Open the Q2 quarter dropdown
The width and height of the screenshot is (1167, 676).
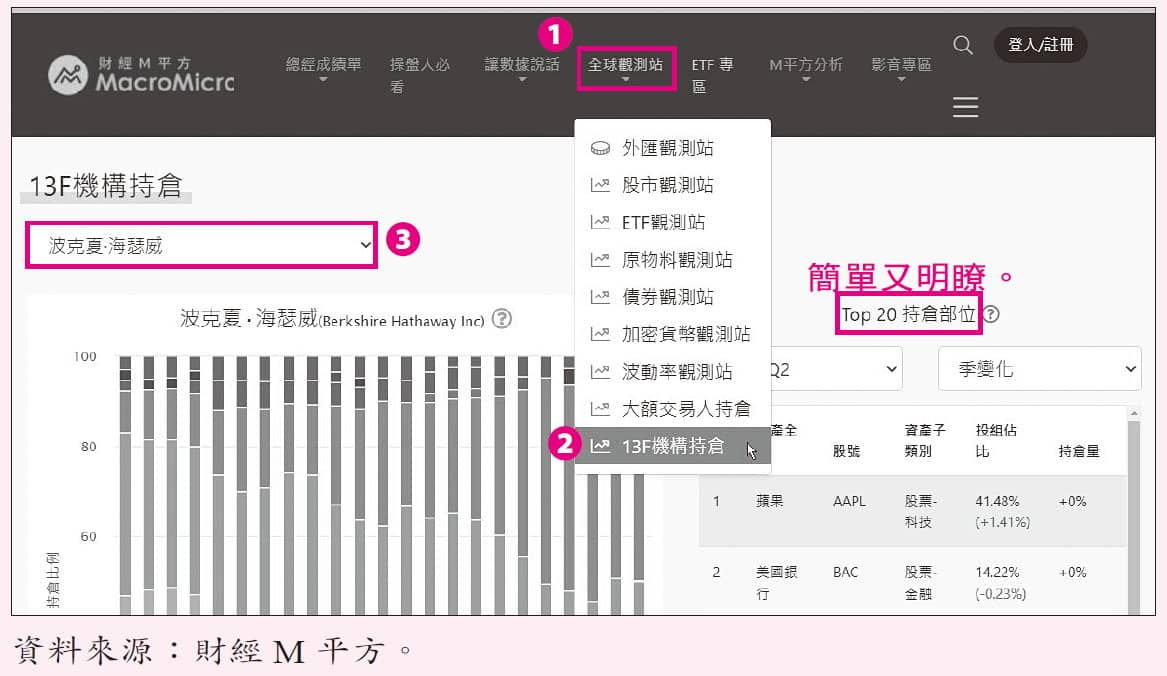click(x=837, y=369)
